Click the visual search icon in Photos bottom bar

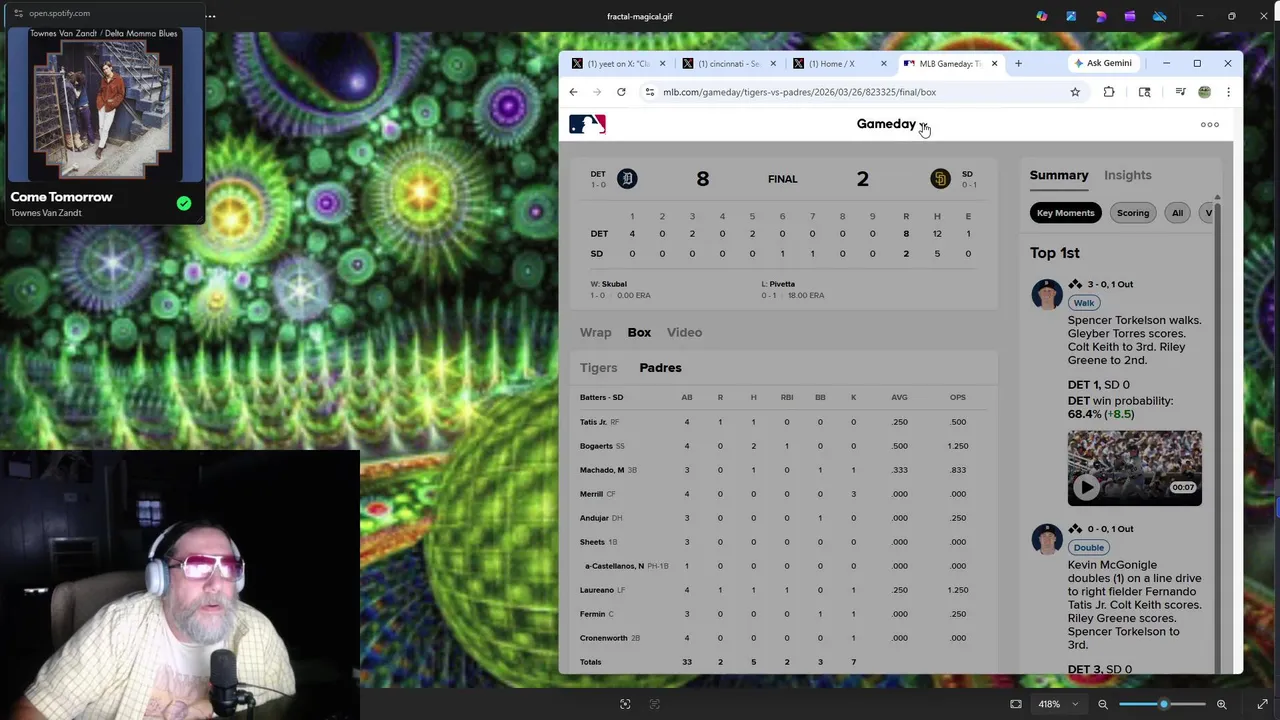pos(625,704)
